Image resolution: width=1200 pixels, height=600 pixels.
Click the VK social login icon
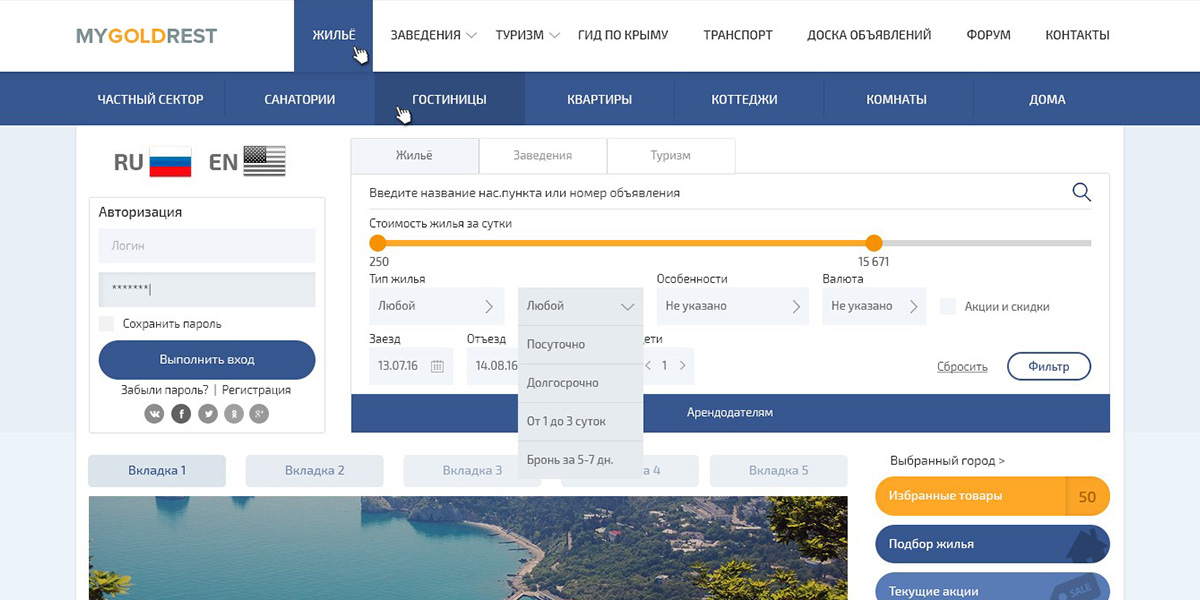pyautogui.click(x=154, y=413)
